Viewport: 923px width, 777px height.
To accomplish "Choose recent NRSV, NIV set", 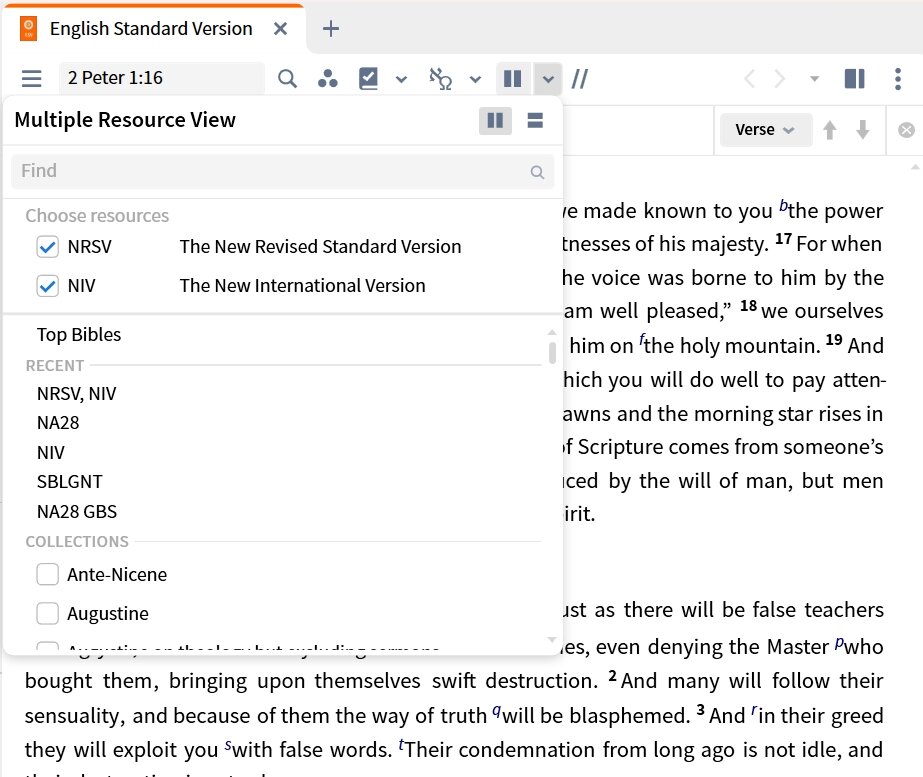I will 77,393.
